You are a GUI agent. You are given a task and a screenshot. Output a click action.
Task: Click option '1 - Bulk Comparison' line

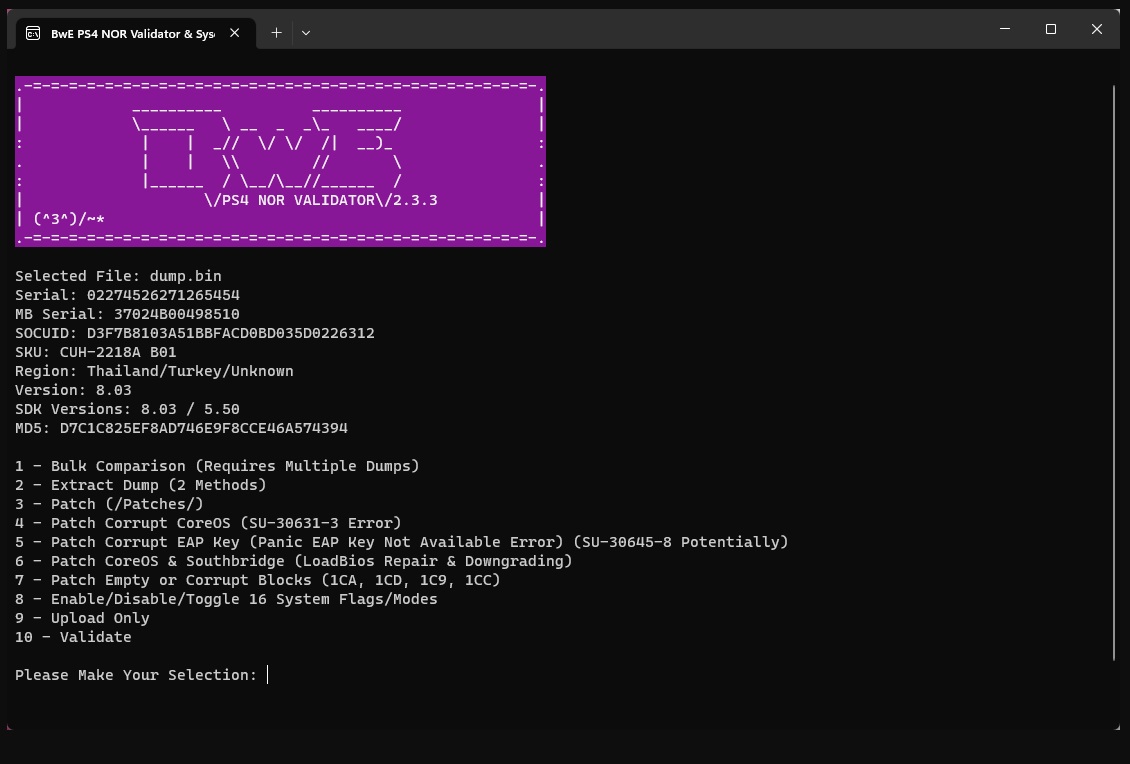tap(217, 466)
